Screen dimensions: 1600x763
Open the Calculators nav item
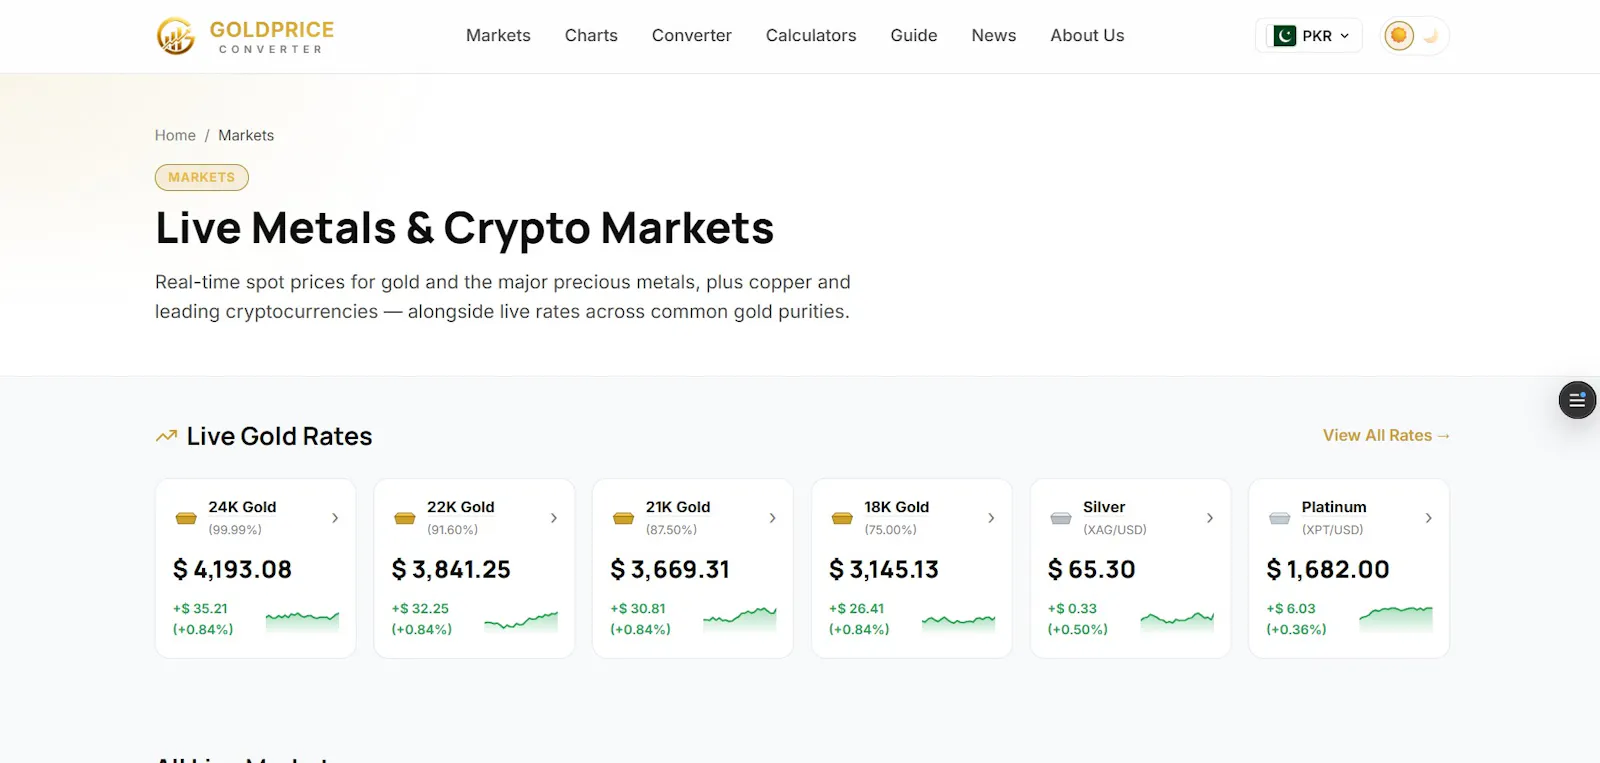[811, 36]
